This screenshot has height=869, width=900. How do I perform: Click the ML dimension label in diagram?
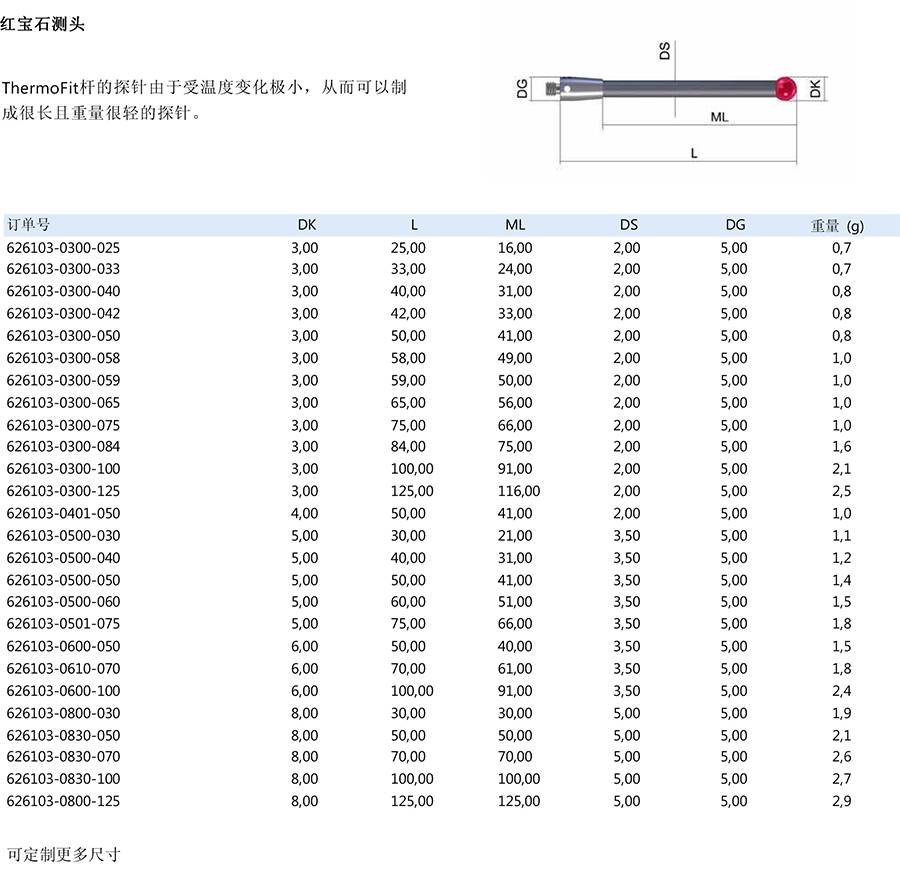(x=719, y=117)
